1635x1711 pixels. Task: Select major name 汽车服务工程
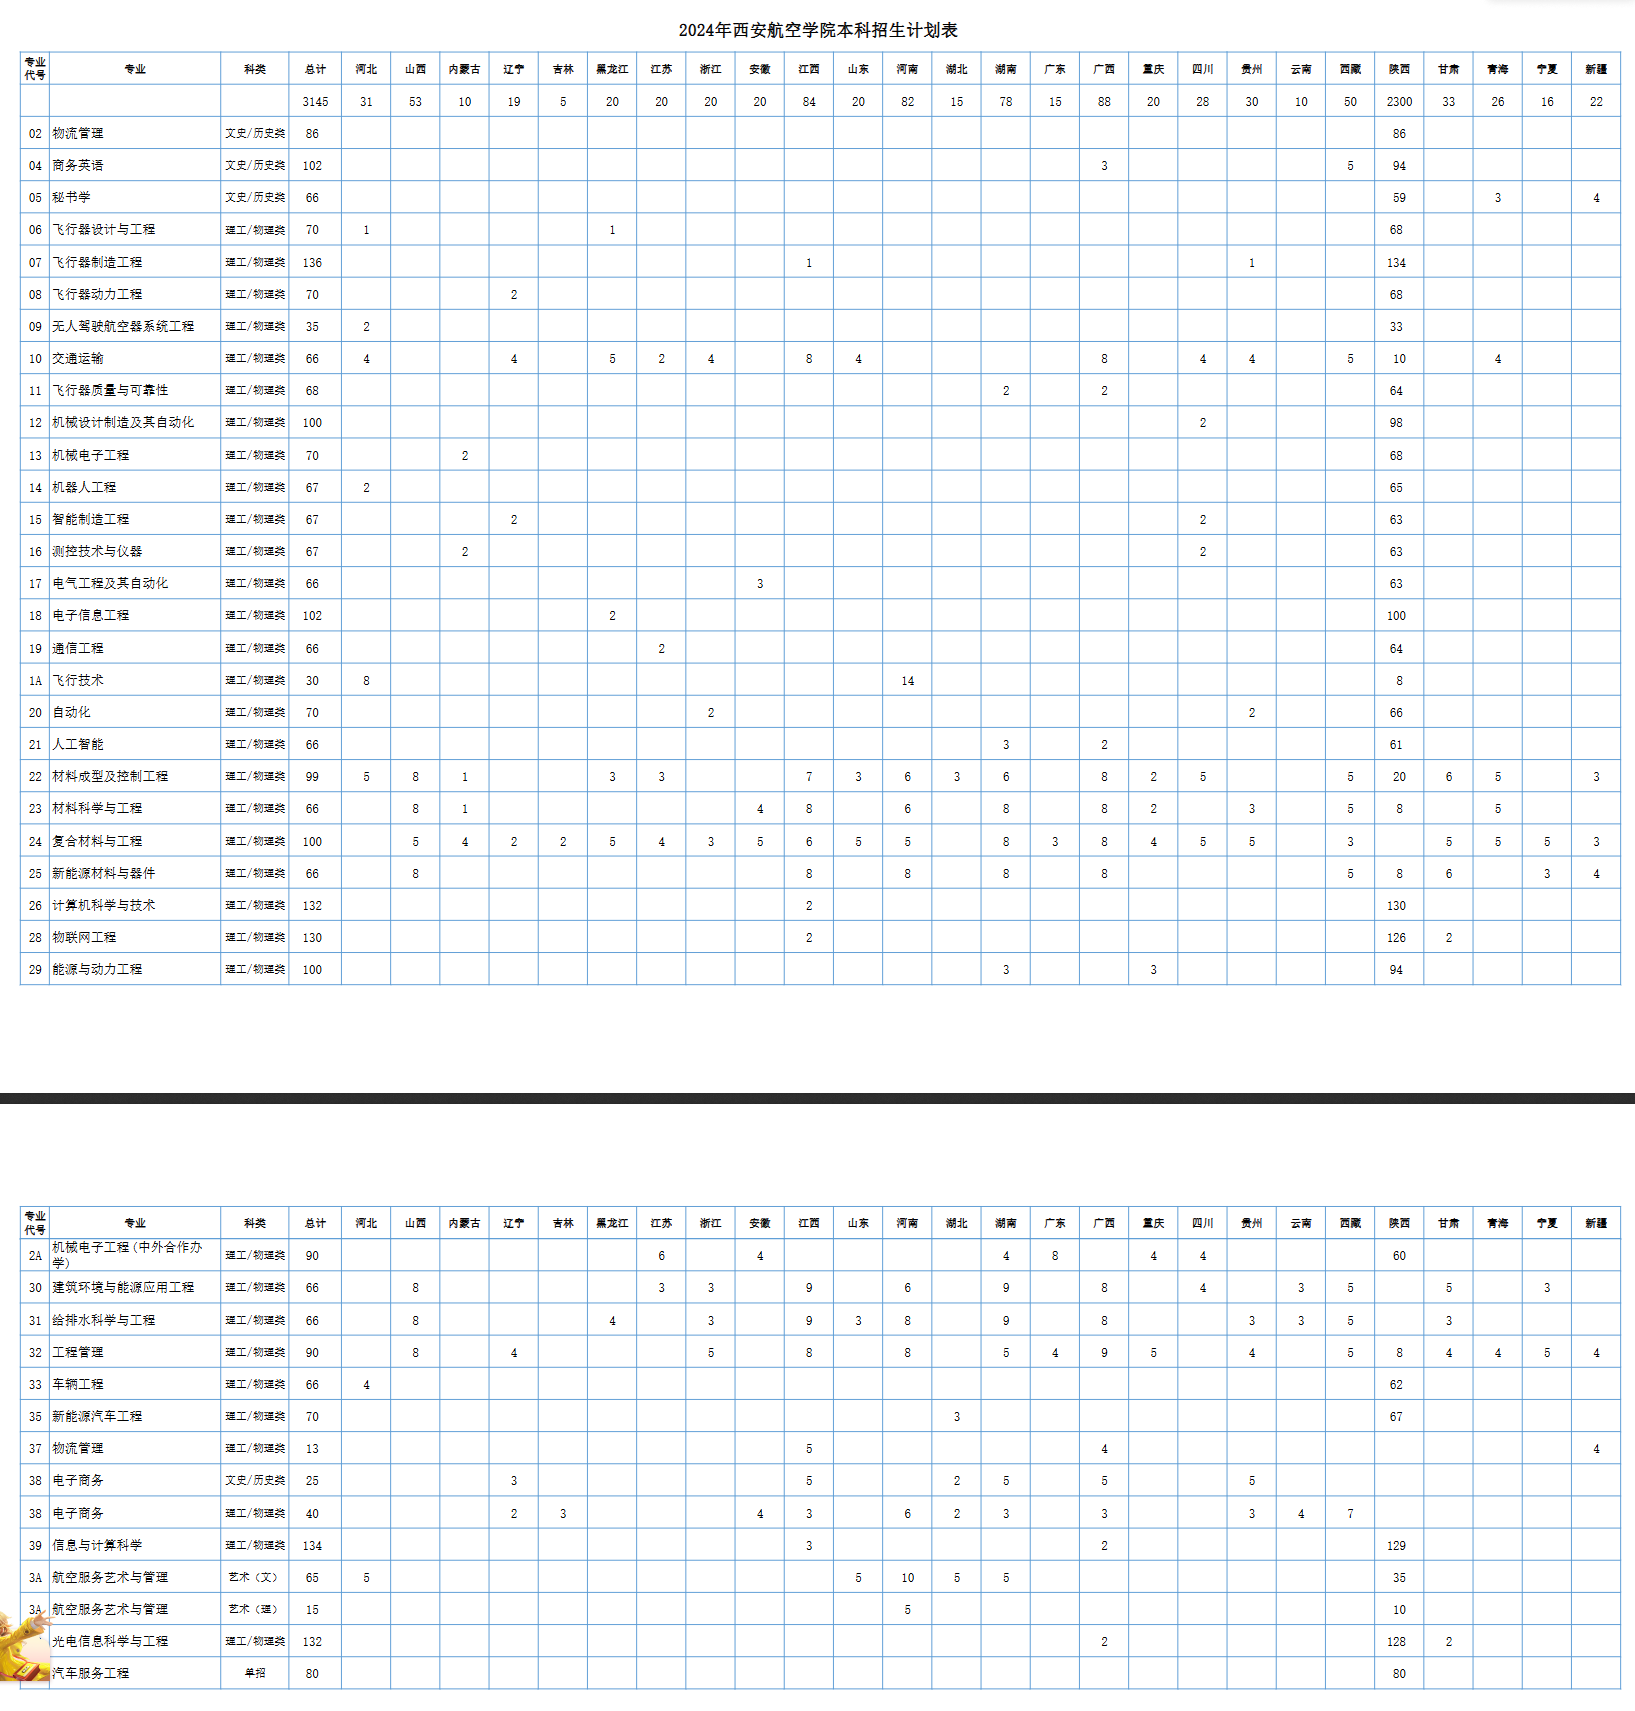pyautogui.click(x=91, y=1674)
